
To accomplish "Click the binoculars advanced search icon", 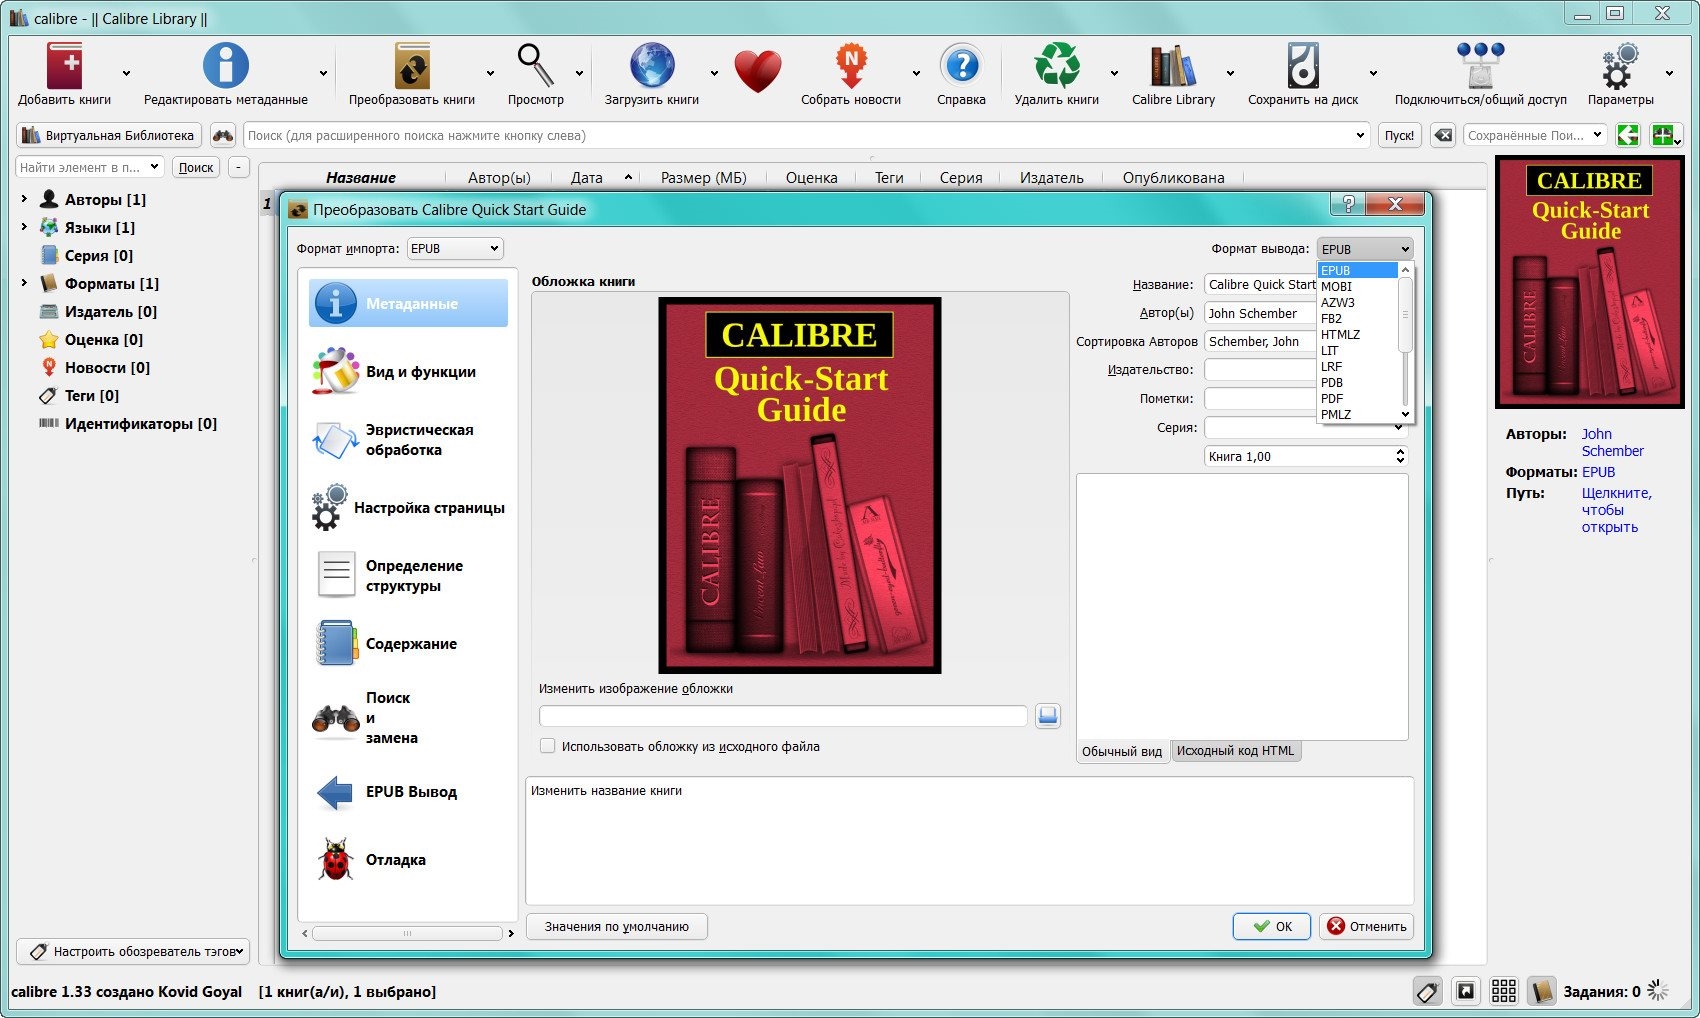I will click(x=223, y=135).
